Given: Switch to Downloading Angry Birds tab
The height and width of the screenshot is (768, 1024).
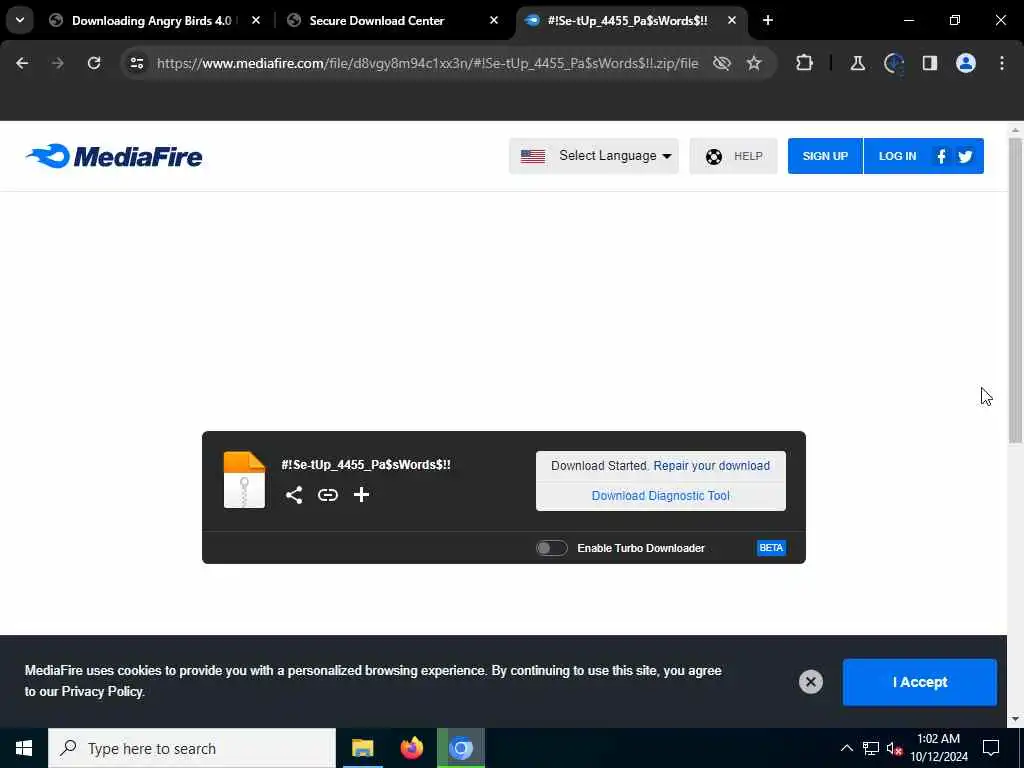Looking at the screenshot, I should point(152,20).
